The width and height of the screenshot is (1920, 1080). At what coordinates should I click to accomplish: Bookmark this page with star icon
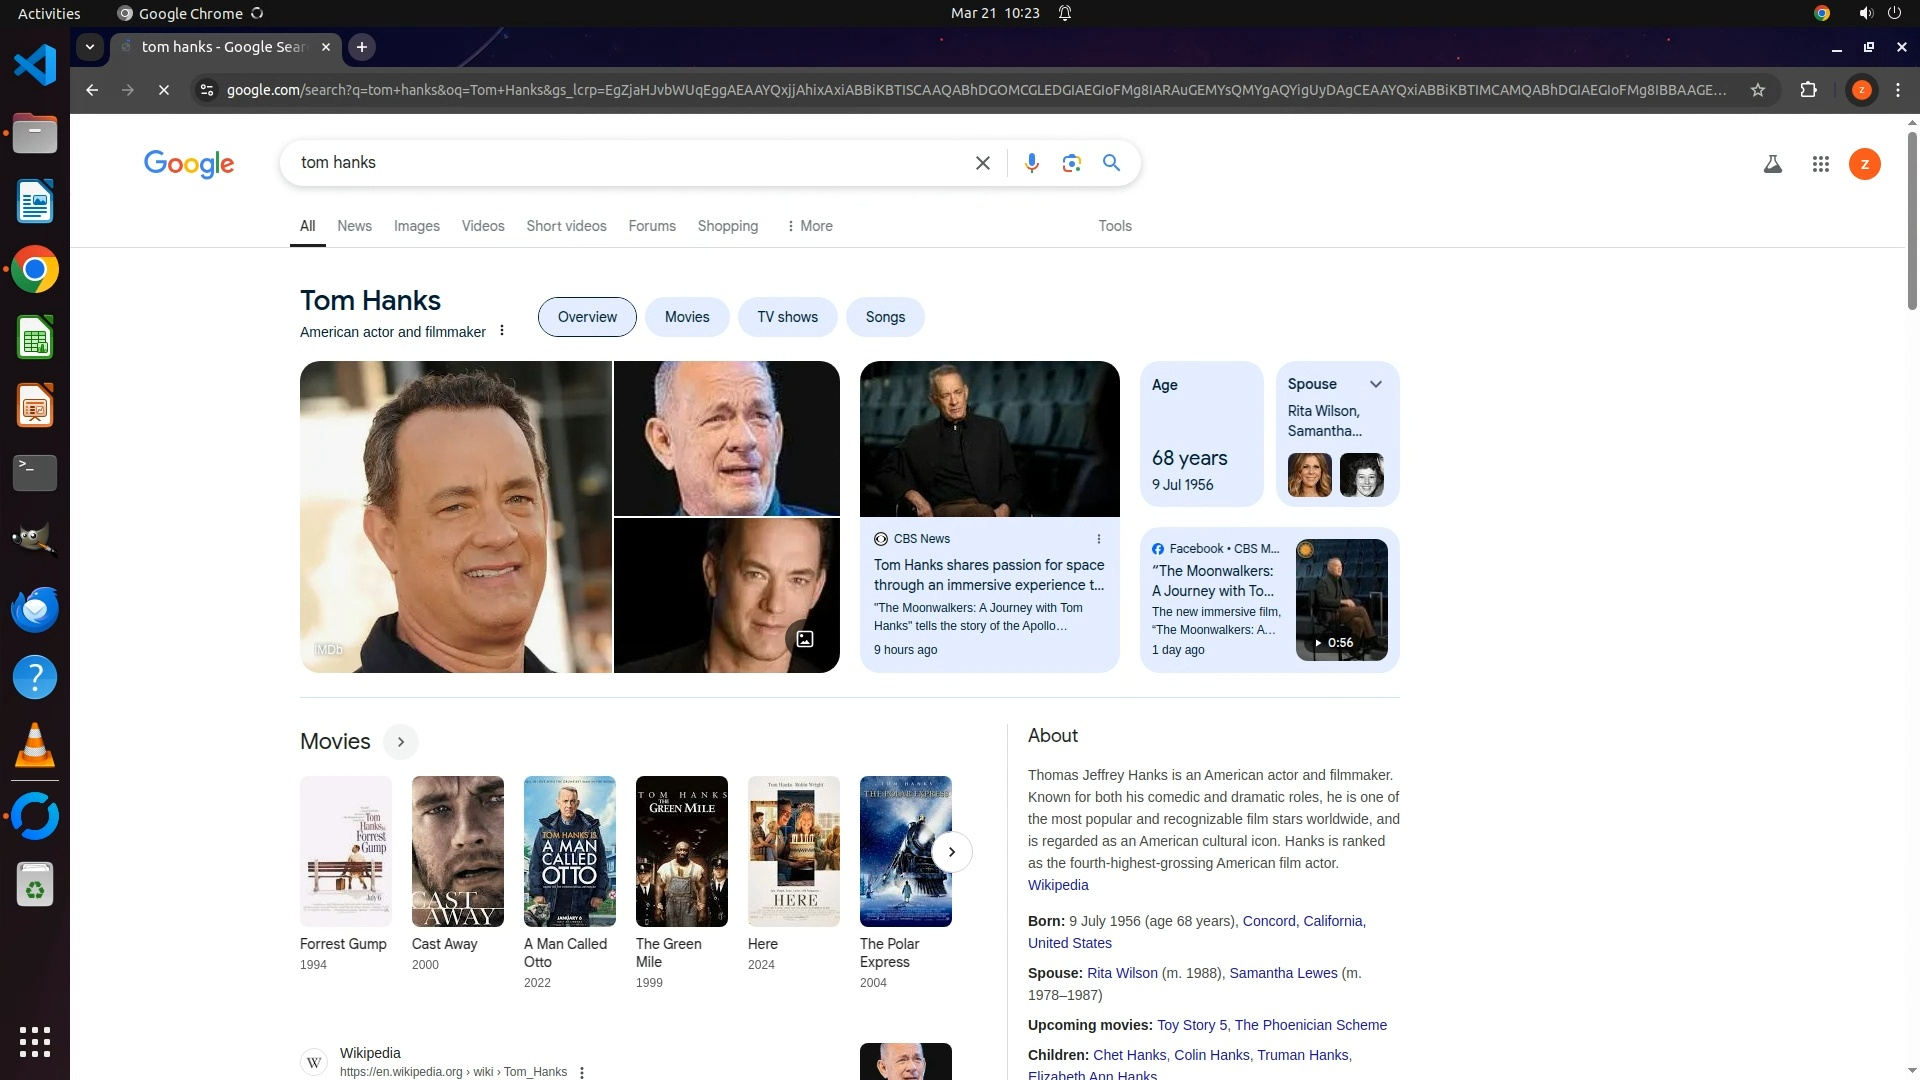coord(1757,90)
